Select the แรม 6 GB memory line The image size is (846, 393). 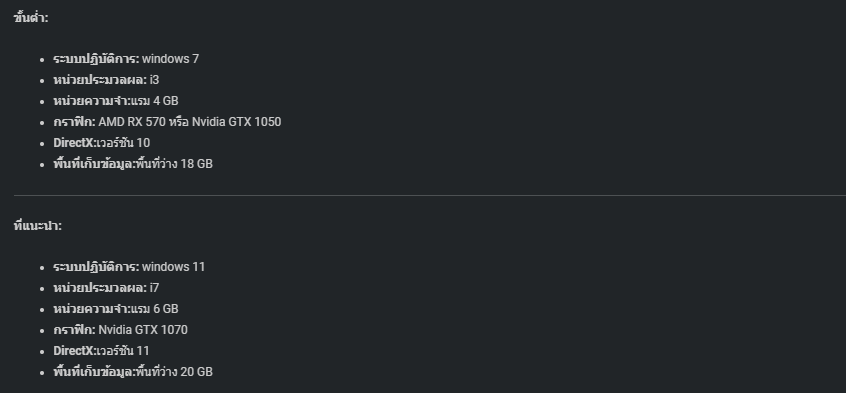[x=115, y=309]
